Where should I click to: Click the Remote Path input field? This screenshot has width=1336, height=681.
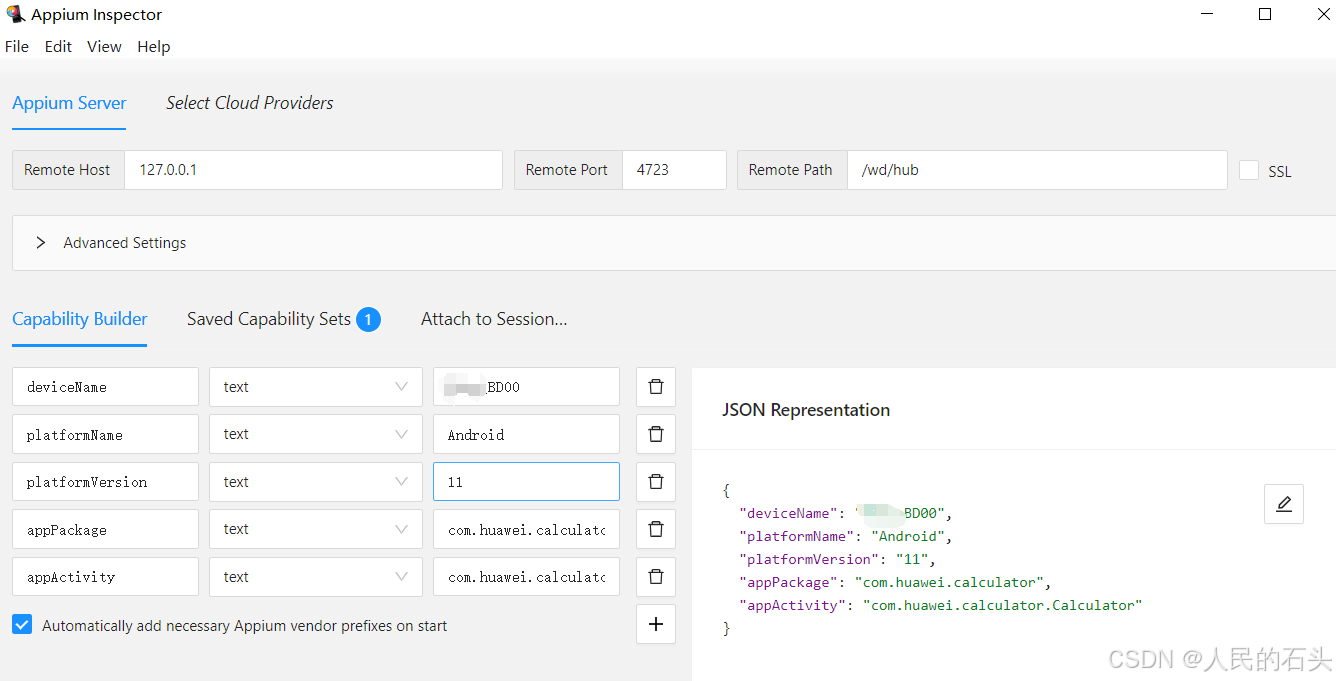click(x=1037, y=170)
